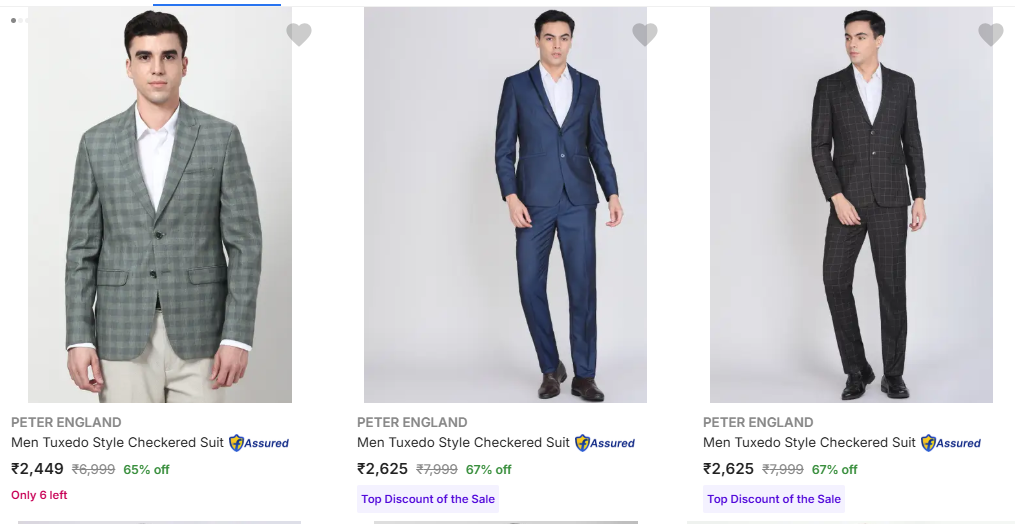Open the suit title link below the blue suit
Screen dimensions: 1015x524
pos(463,442)
